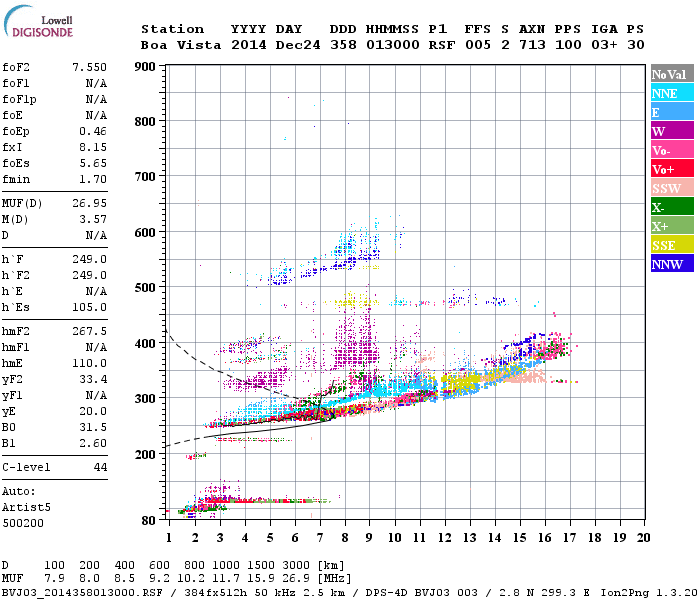Click the fxI value 8.15
The image size is (700, 600).
click(x=93, y=147)
